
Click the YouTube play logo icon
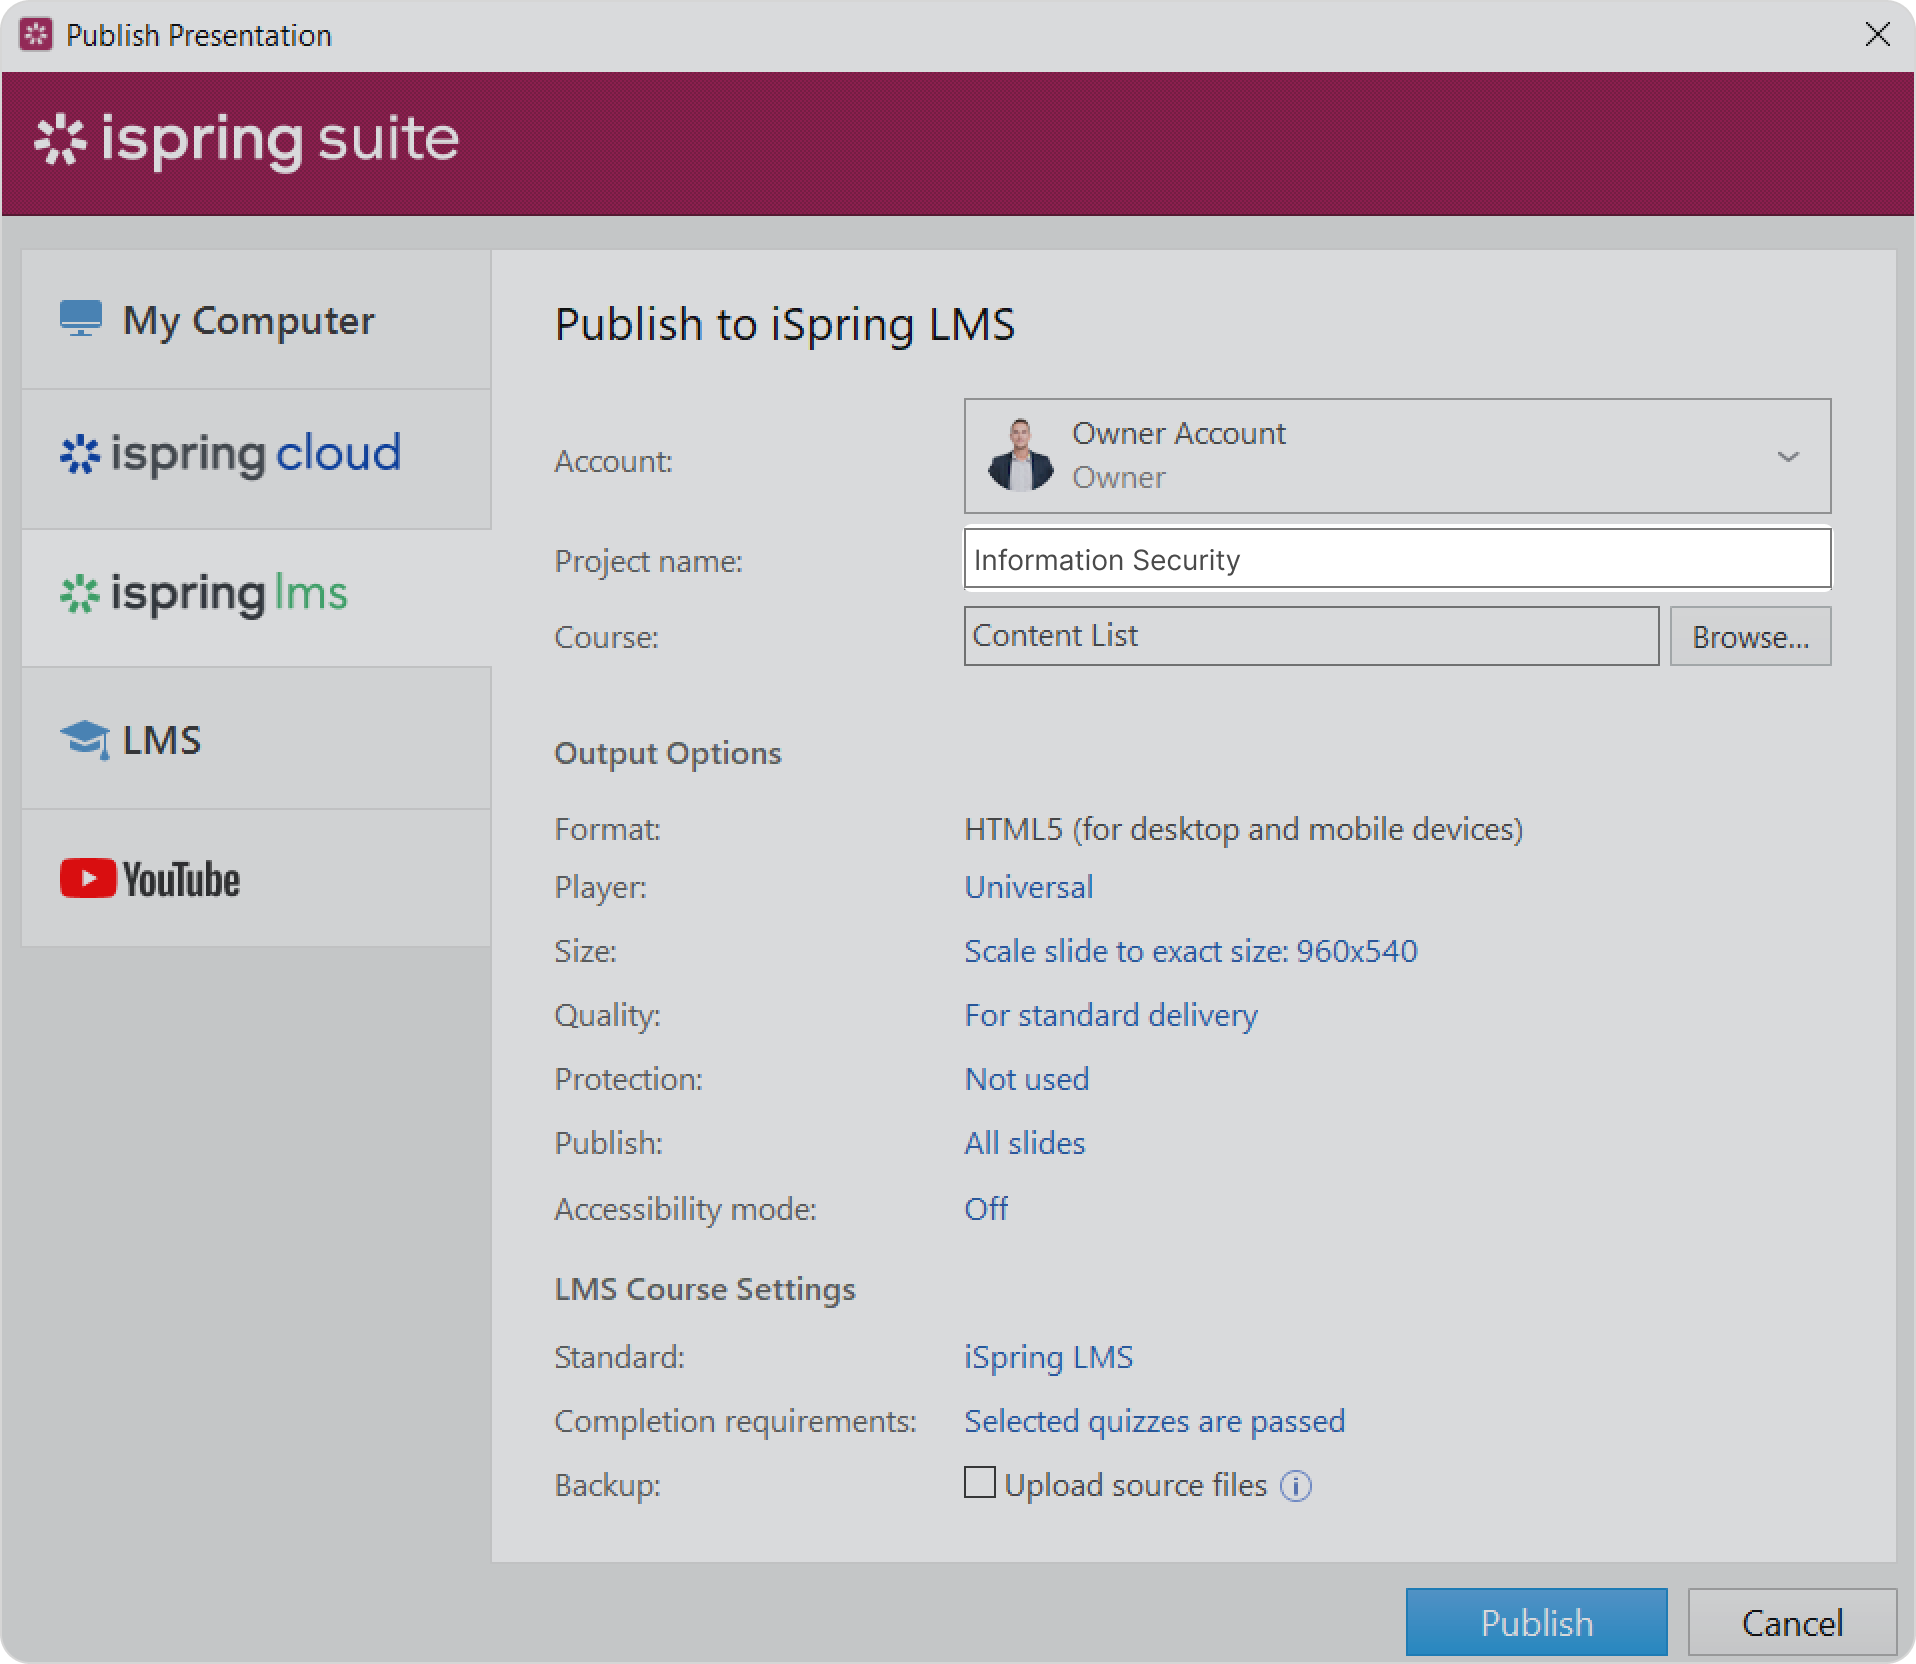tap(88, 879)
